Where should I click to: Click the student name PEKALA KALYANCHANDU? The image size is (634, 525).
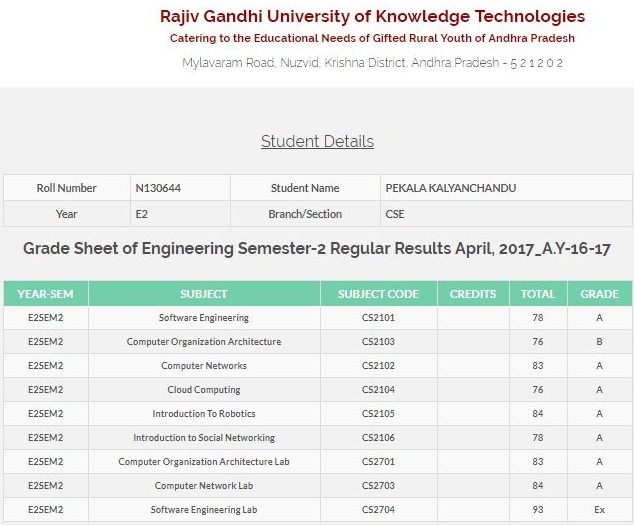[450, 188]
